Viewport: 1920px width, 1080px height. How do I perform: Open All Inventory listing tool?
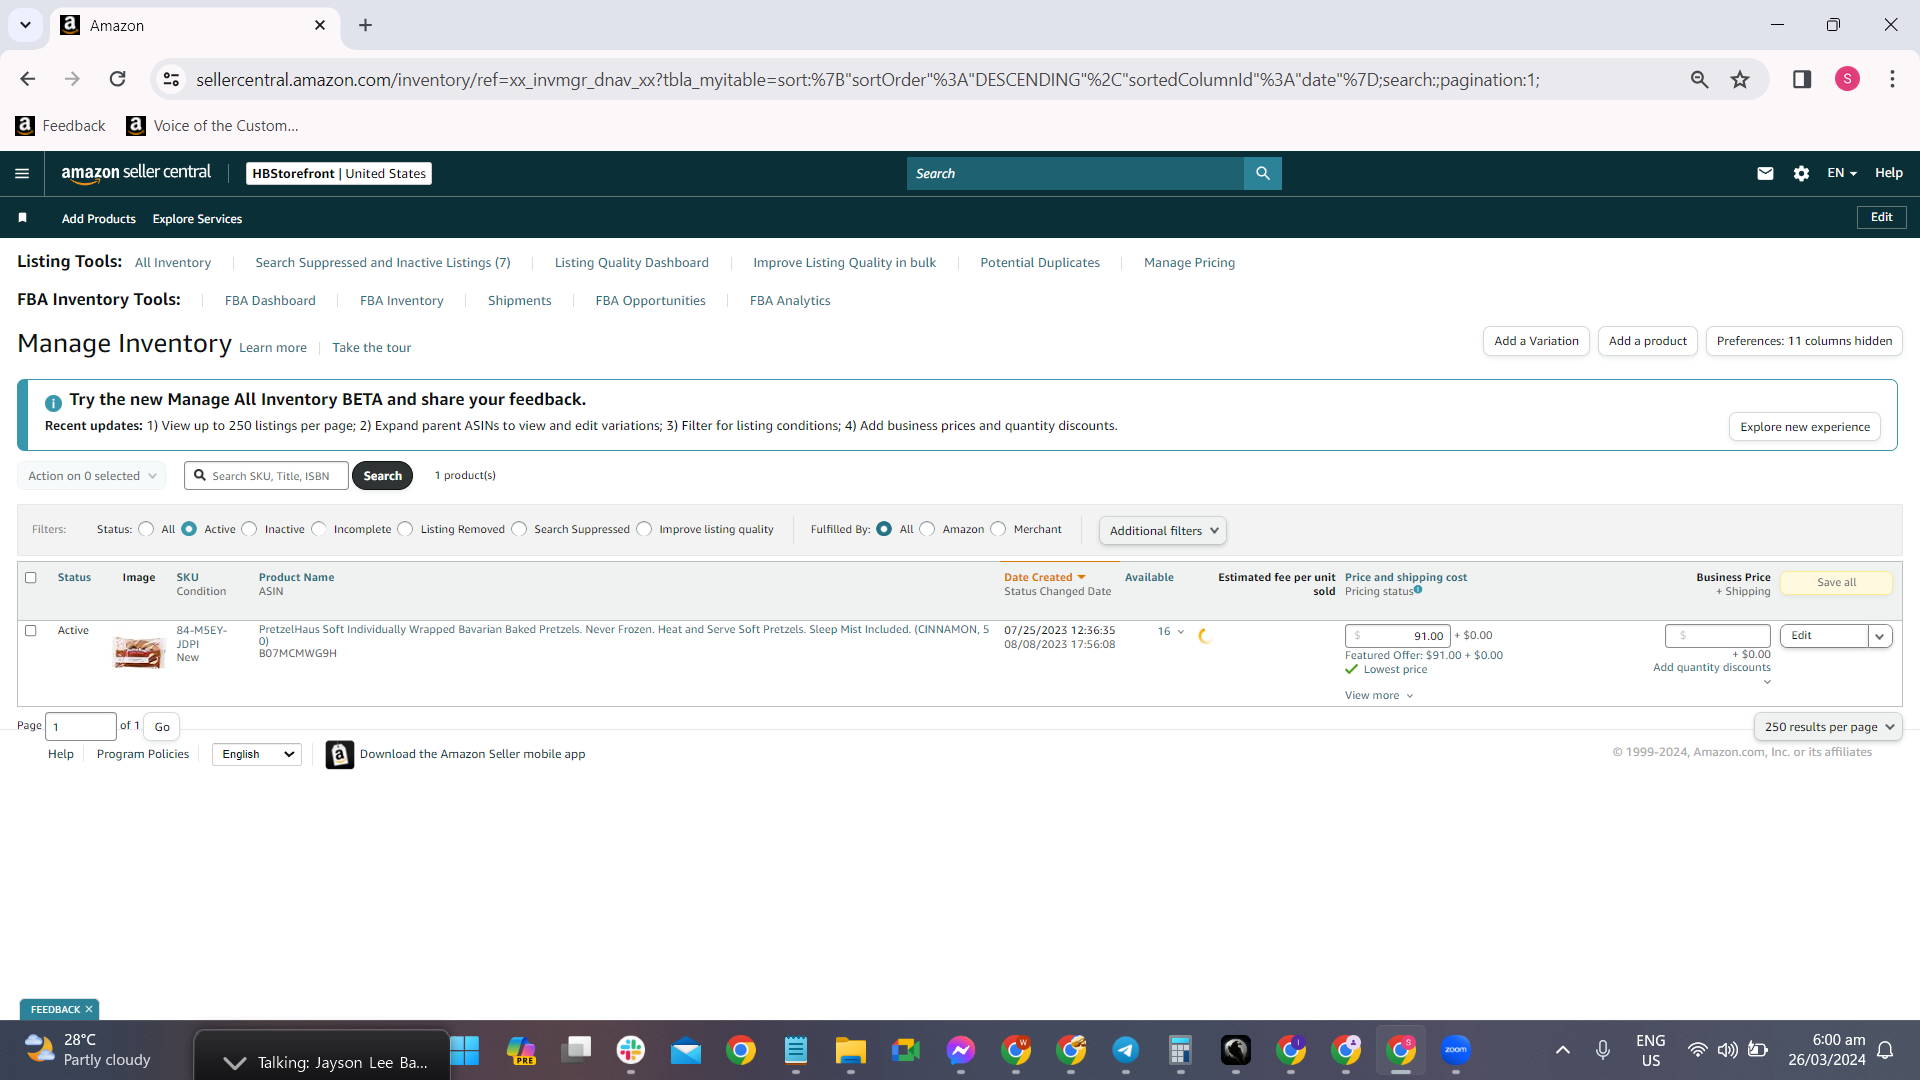click(x=173, y=263)
